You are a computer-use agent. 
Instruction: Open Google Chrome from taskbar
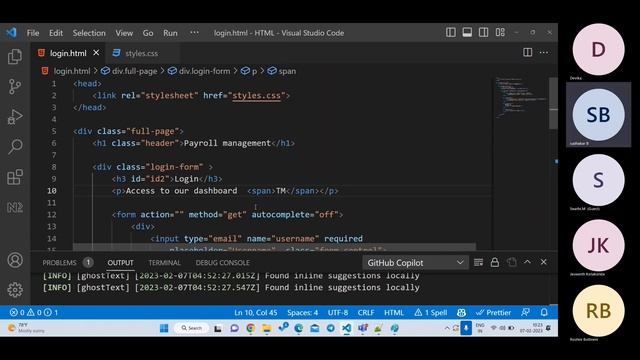tap(251, 328)
